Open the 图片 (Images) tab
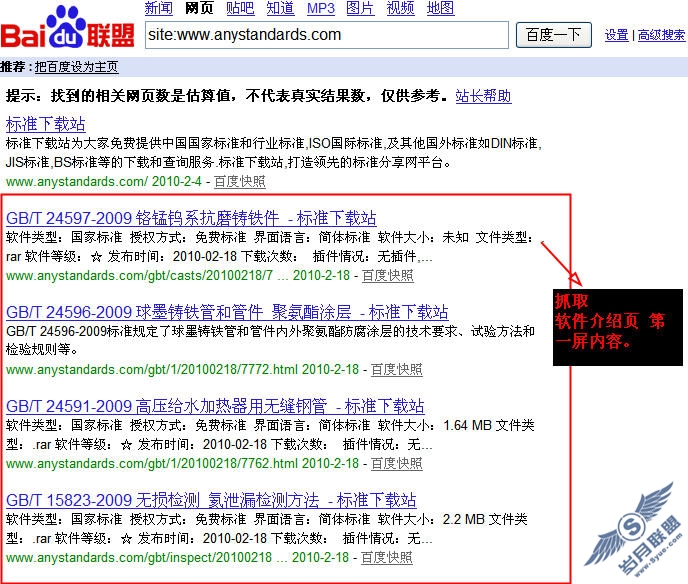Screen dimensions: 688x584 (360, 8)
